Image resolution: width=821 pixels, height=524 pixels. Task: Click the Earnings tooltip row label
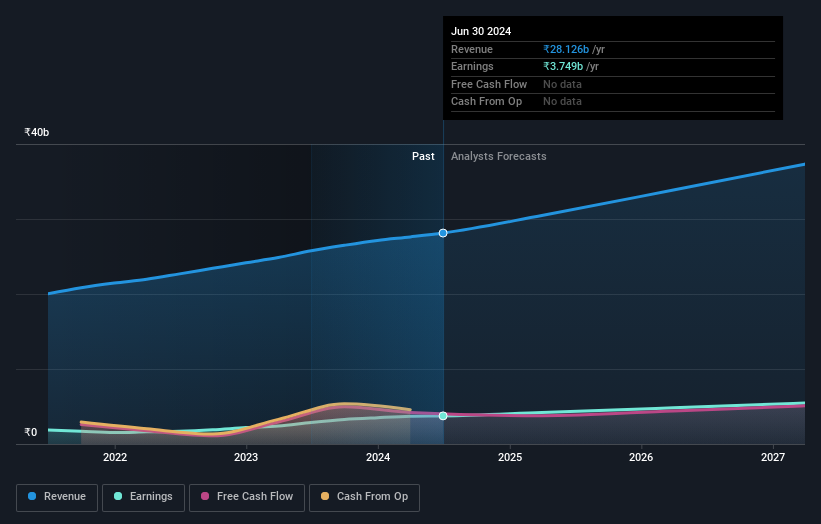(x=472, y=66)
